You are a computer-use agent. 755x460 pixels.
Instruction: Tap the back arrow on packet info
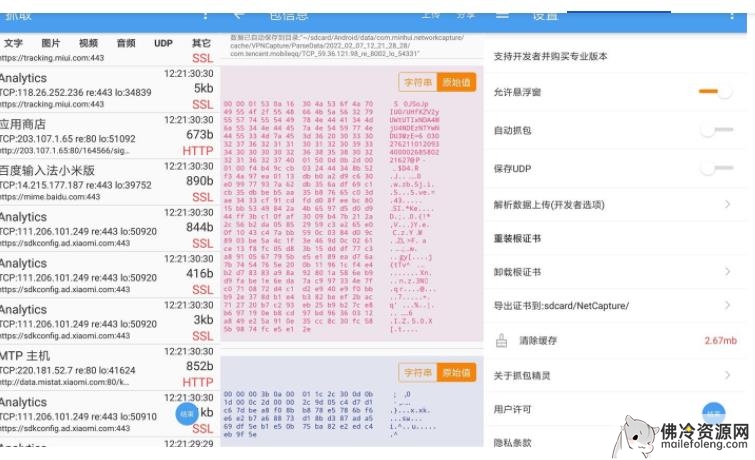(238, 14)
